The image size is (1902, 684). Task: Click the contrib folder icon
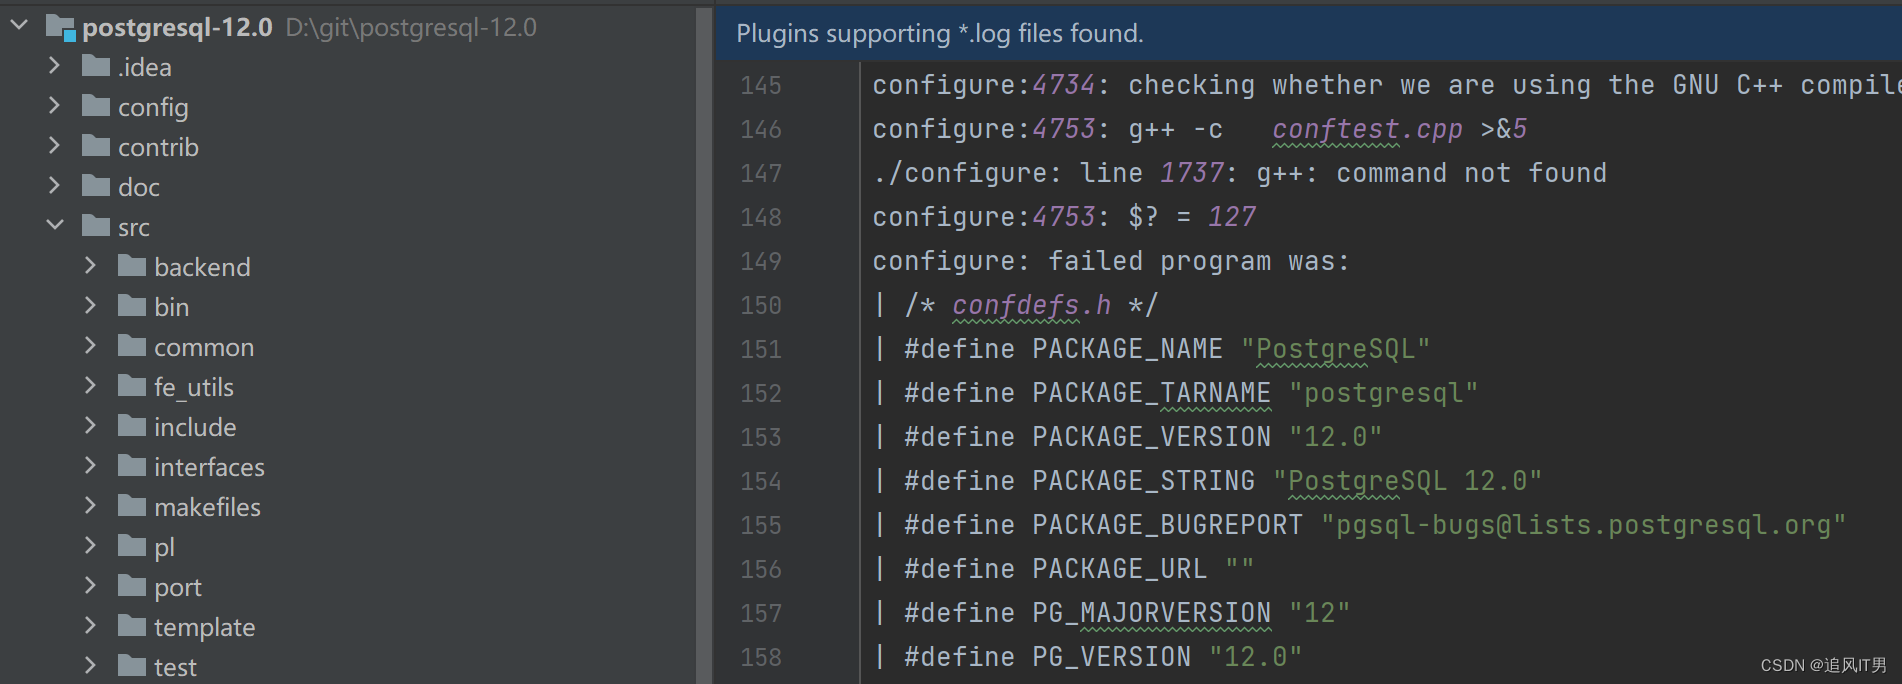96,146
